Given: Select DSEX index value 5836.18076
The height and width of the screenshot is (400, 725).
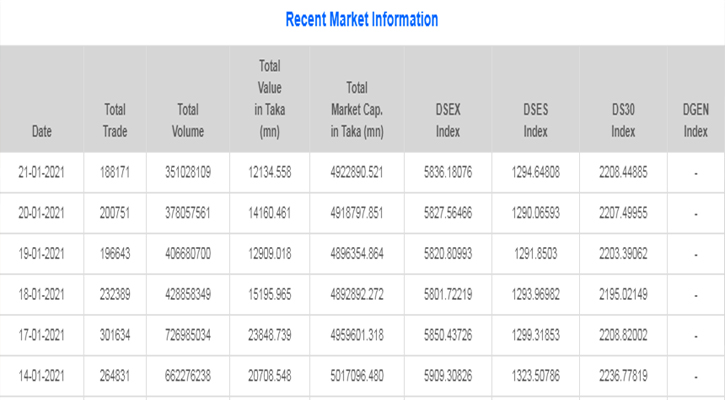Looking at the screenshot, I should tap(448, 173).
